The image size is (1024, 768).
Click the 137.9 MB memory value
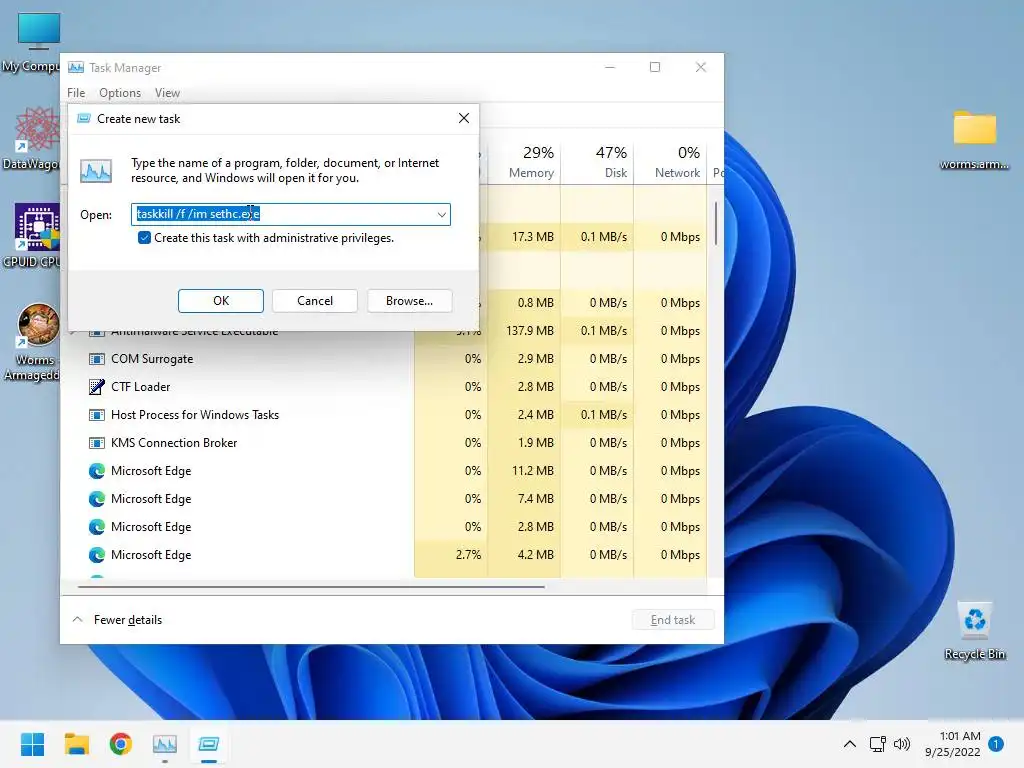tap(530, 331)
